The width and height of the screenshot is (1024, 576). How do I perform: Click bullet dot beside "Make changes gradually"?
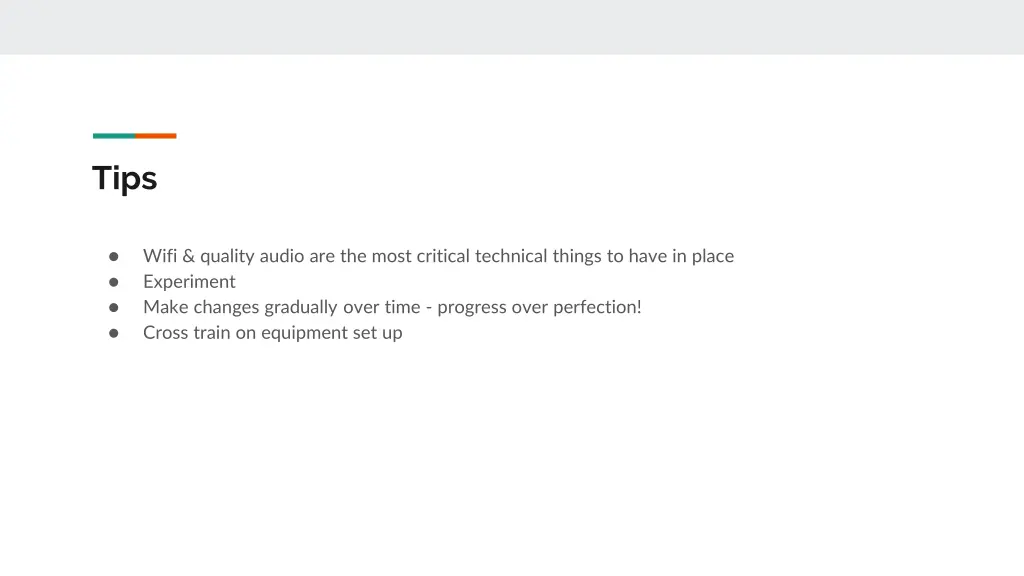point(114,308)
